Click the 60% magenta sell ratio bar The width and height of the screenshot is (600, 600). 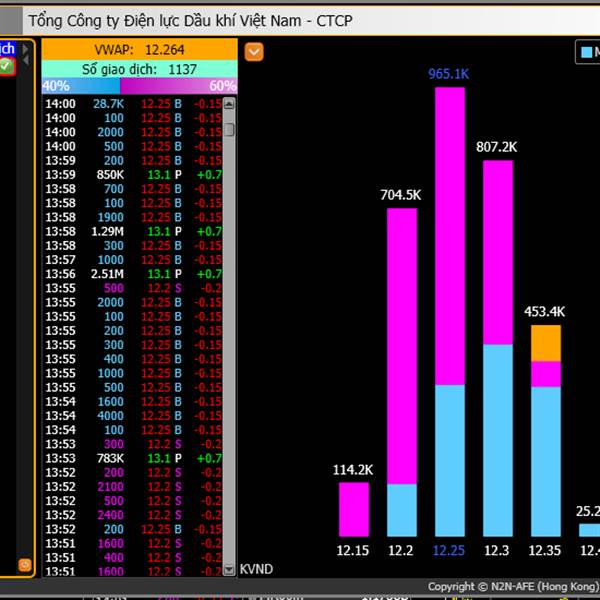pyautogui.click(x=179, y=86)
